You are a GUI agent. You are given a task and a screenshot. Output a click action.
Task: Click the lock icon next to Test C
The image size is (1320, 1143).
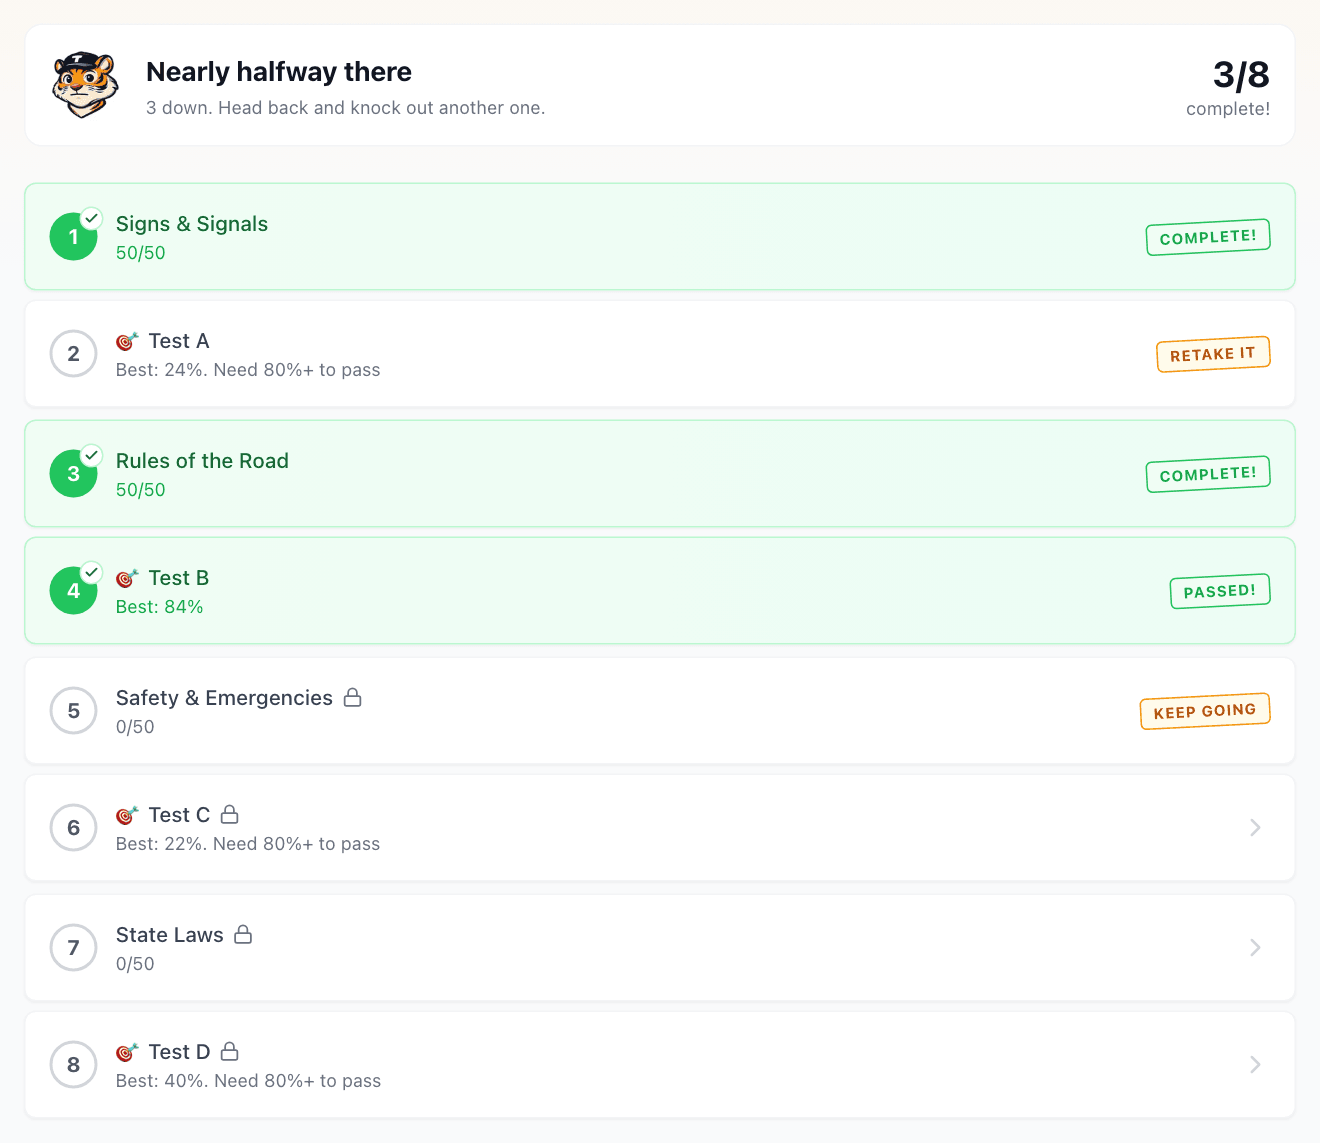[230, 814]
